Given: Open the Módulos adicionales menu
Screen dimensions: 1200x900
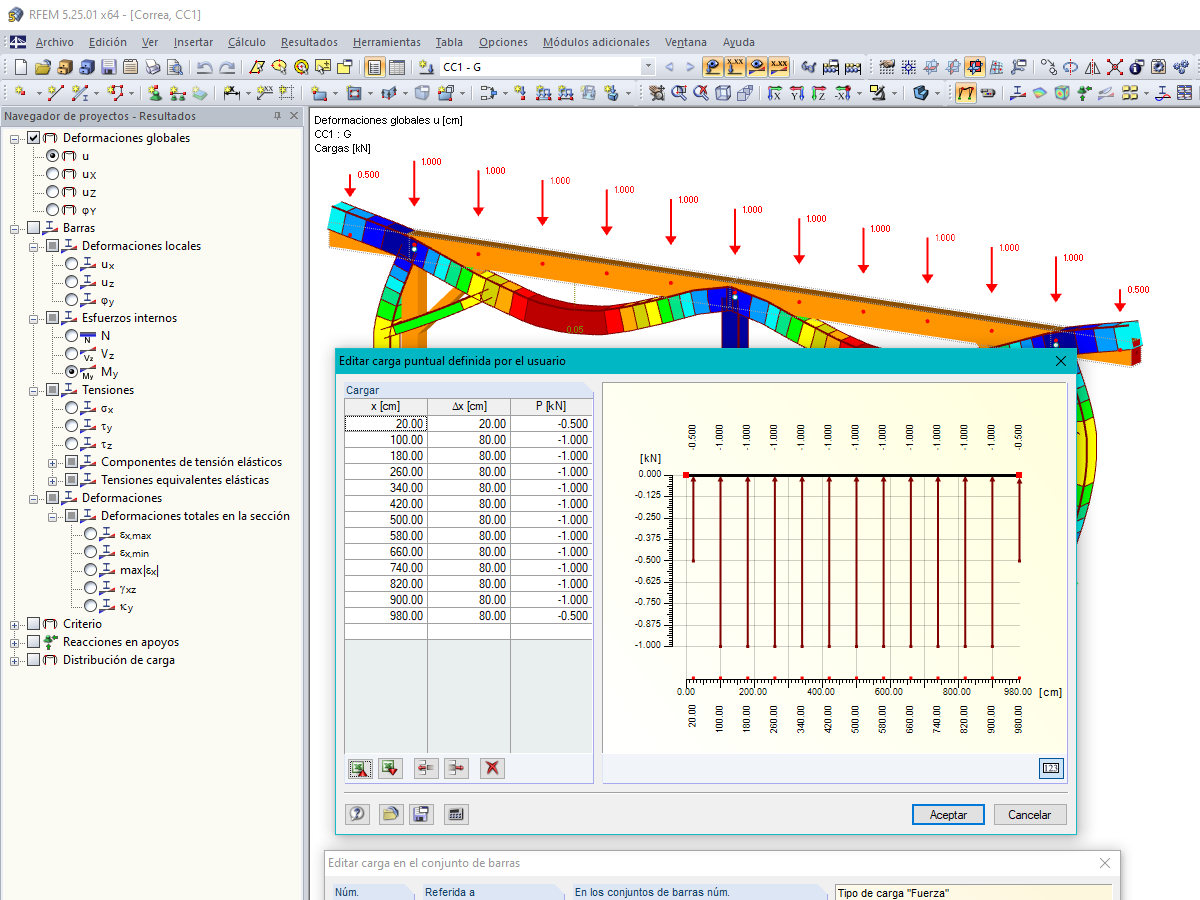Looking at the screenshot, I should pyautogui.click(x=596, y=42).
